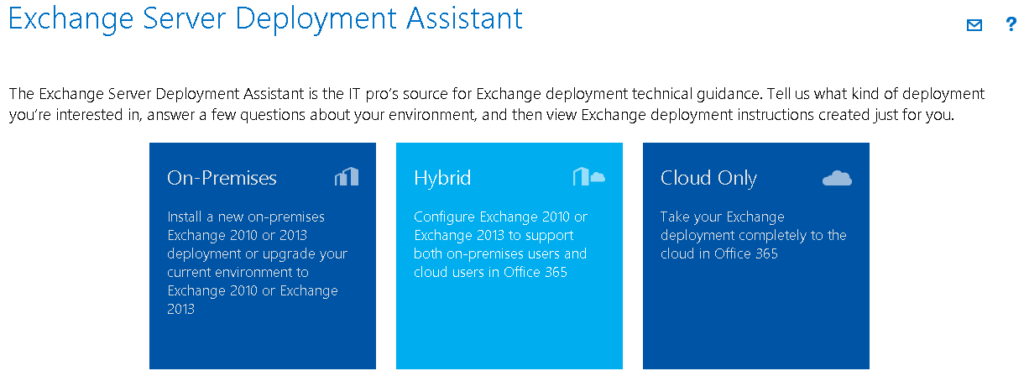Click the Hybrid description starting 'Configure Exchange 2010 or'
1024x376 pixels.
500,244
